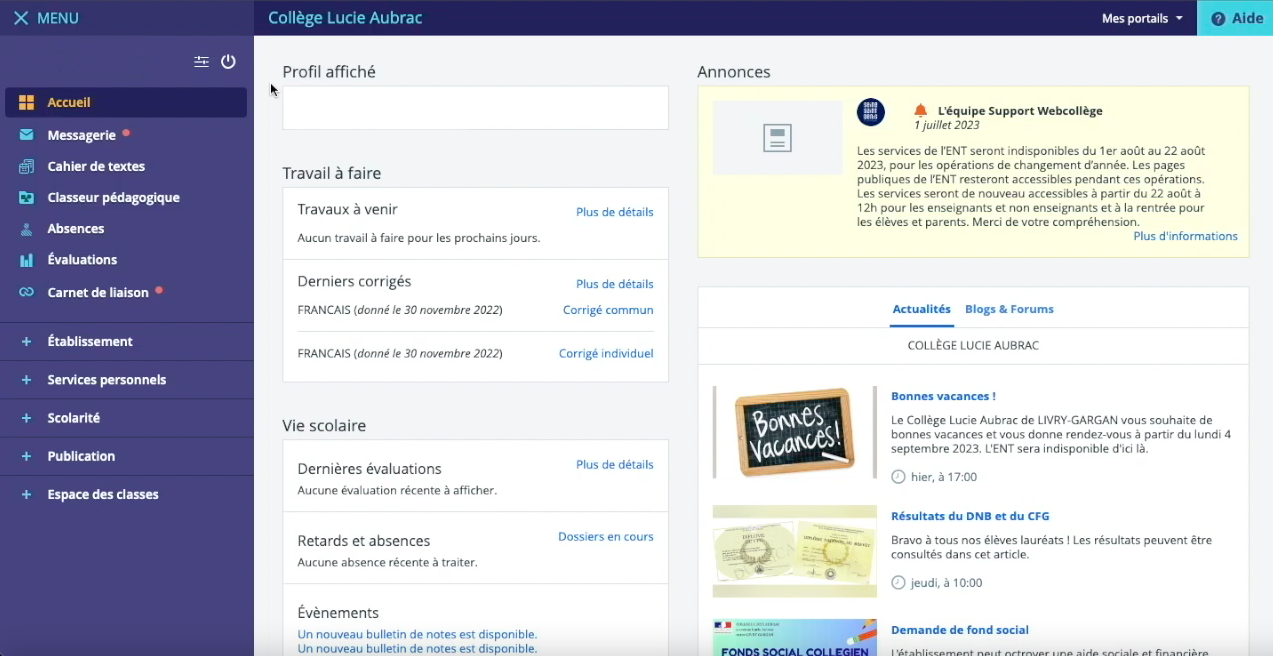Image resolution: width=1273 pixels, height=656 pixels.
Task: Click the settings sliders icon in sidebar
Action: coord(201,61)
